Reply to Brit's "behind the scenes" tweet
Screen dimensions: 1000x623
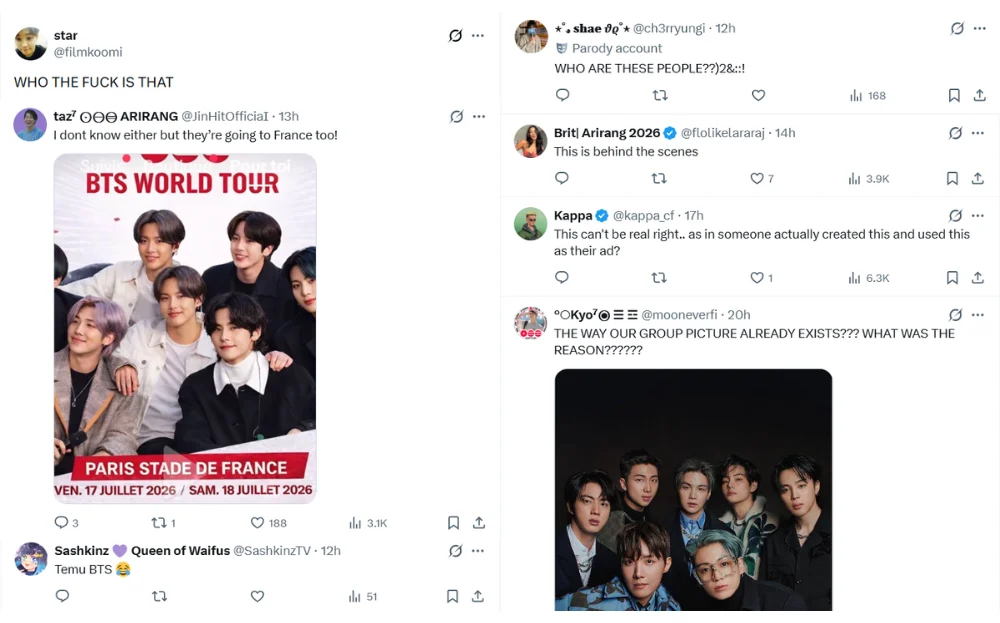(562, 178)
